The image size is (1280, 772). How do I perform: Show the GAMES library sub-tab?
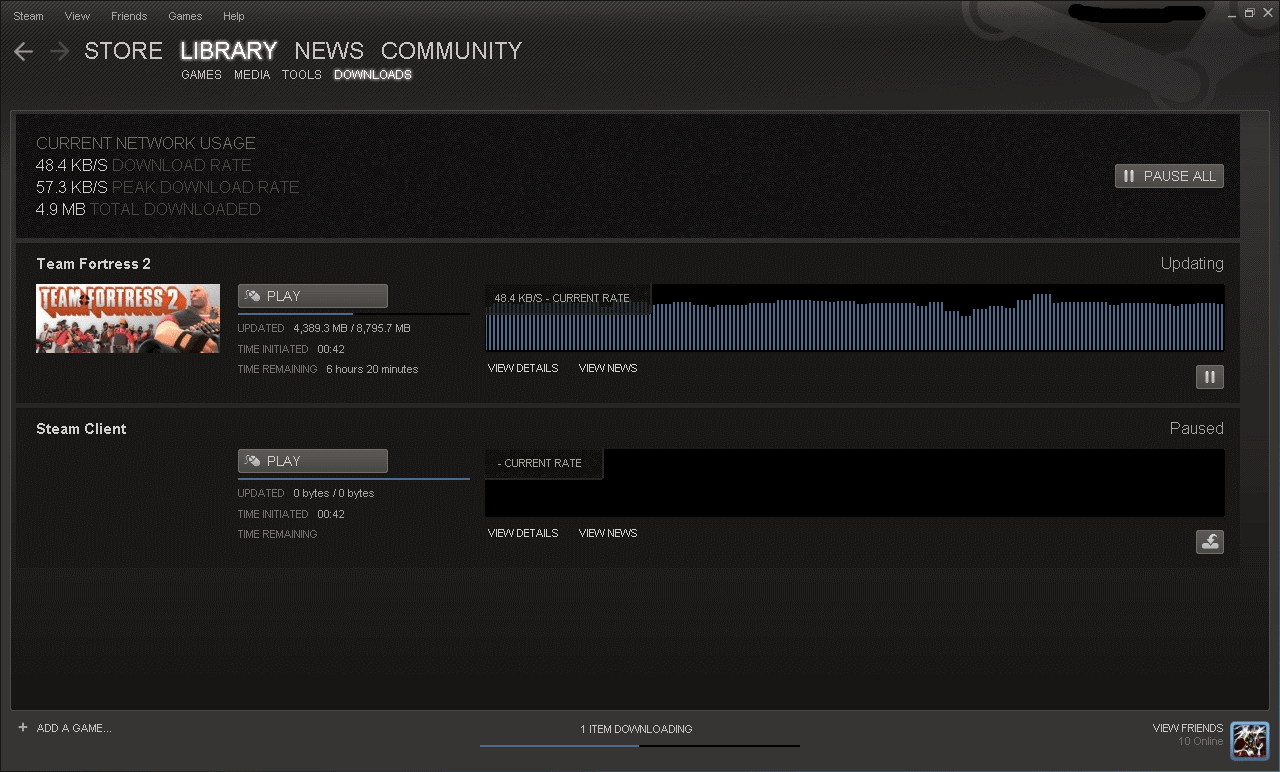pos(201,75)
